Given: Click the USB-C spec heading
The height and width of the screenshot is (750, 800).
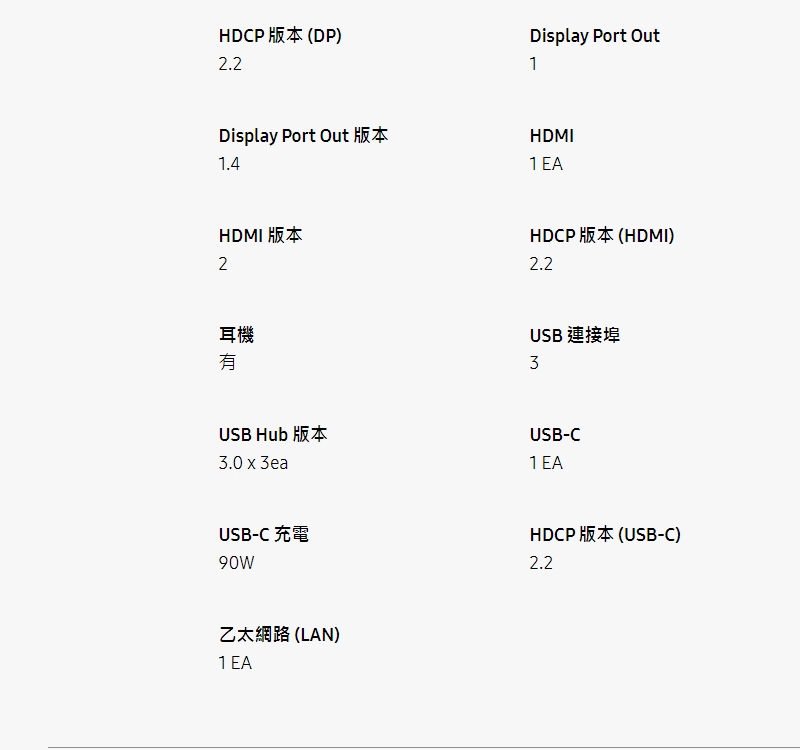Looking at the screenshot, I should click(555, 435).
